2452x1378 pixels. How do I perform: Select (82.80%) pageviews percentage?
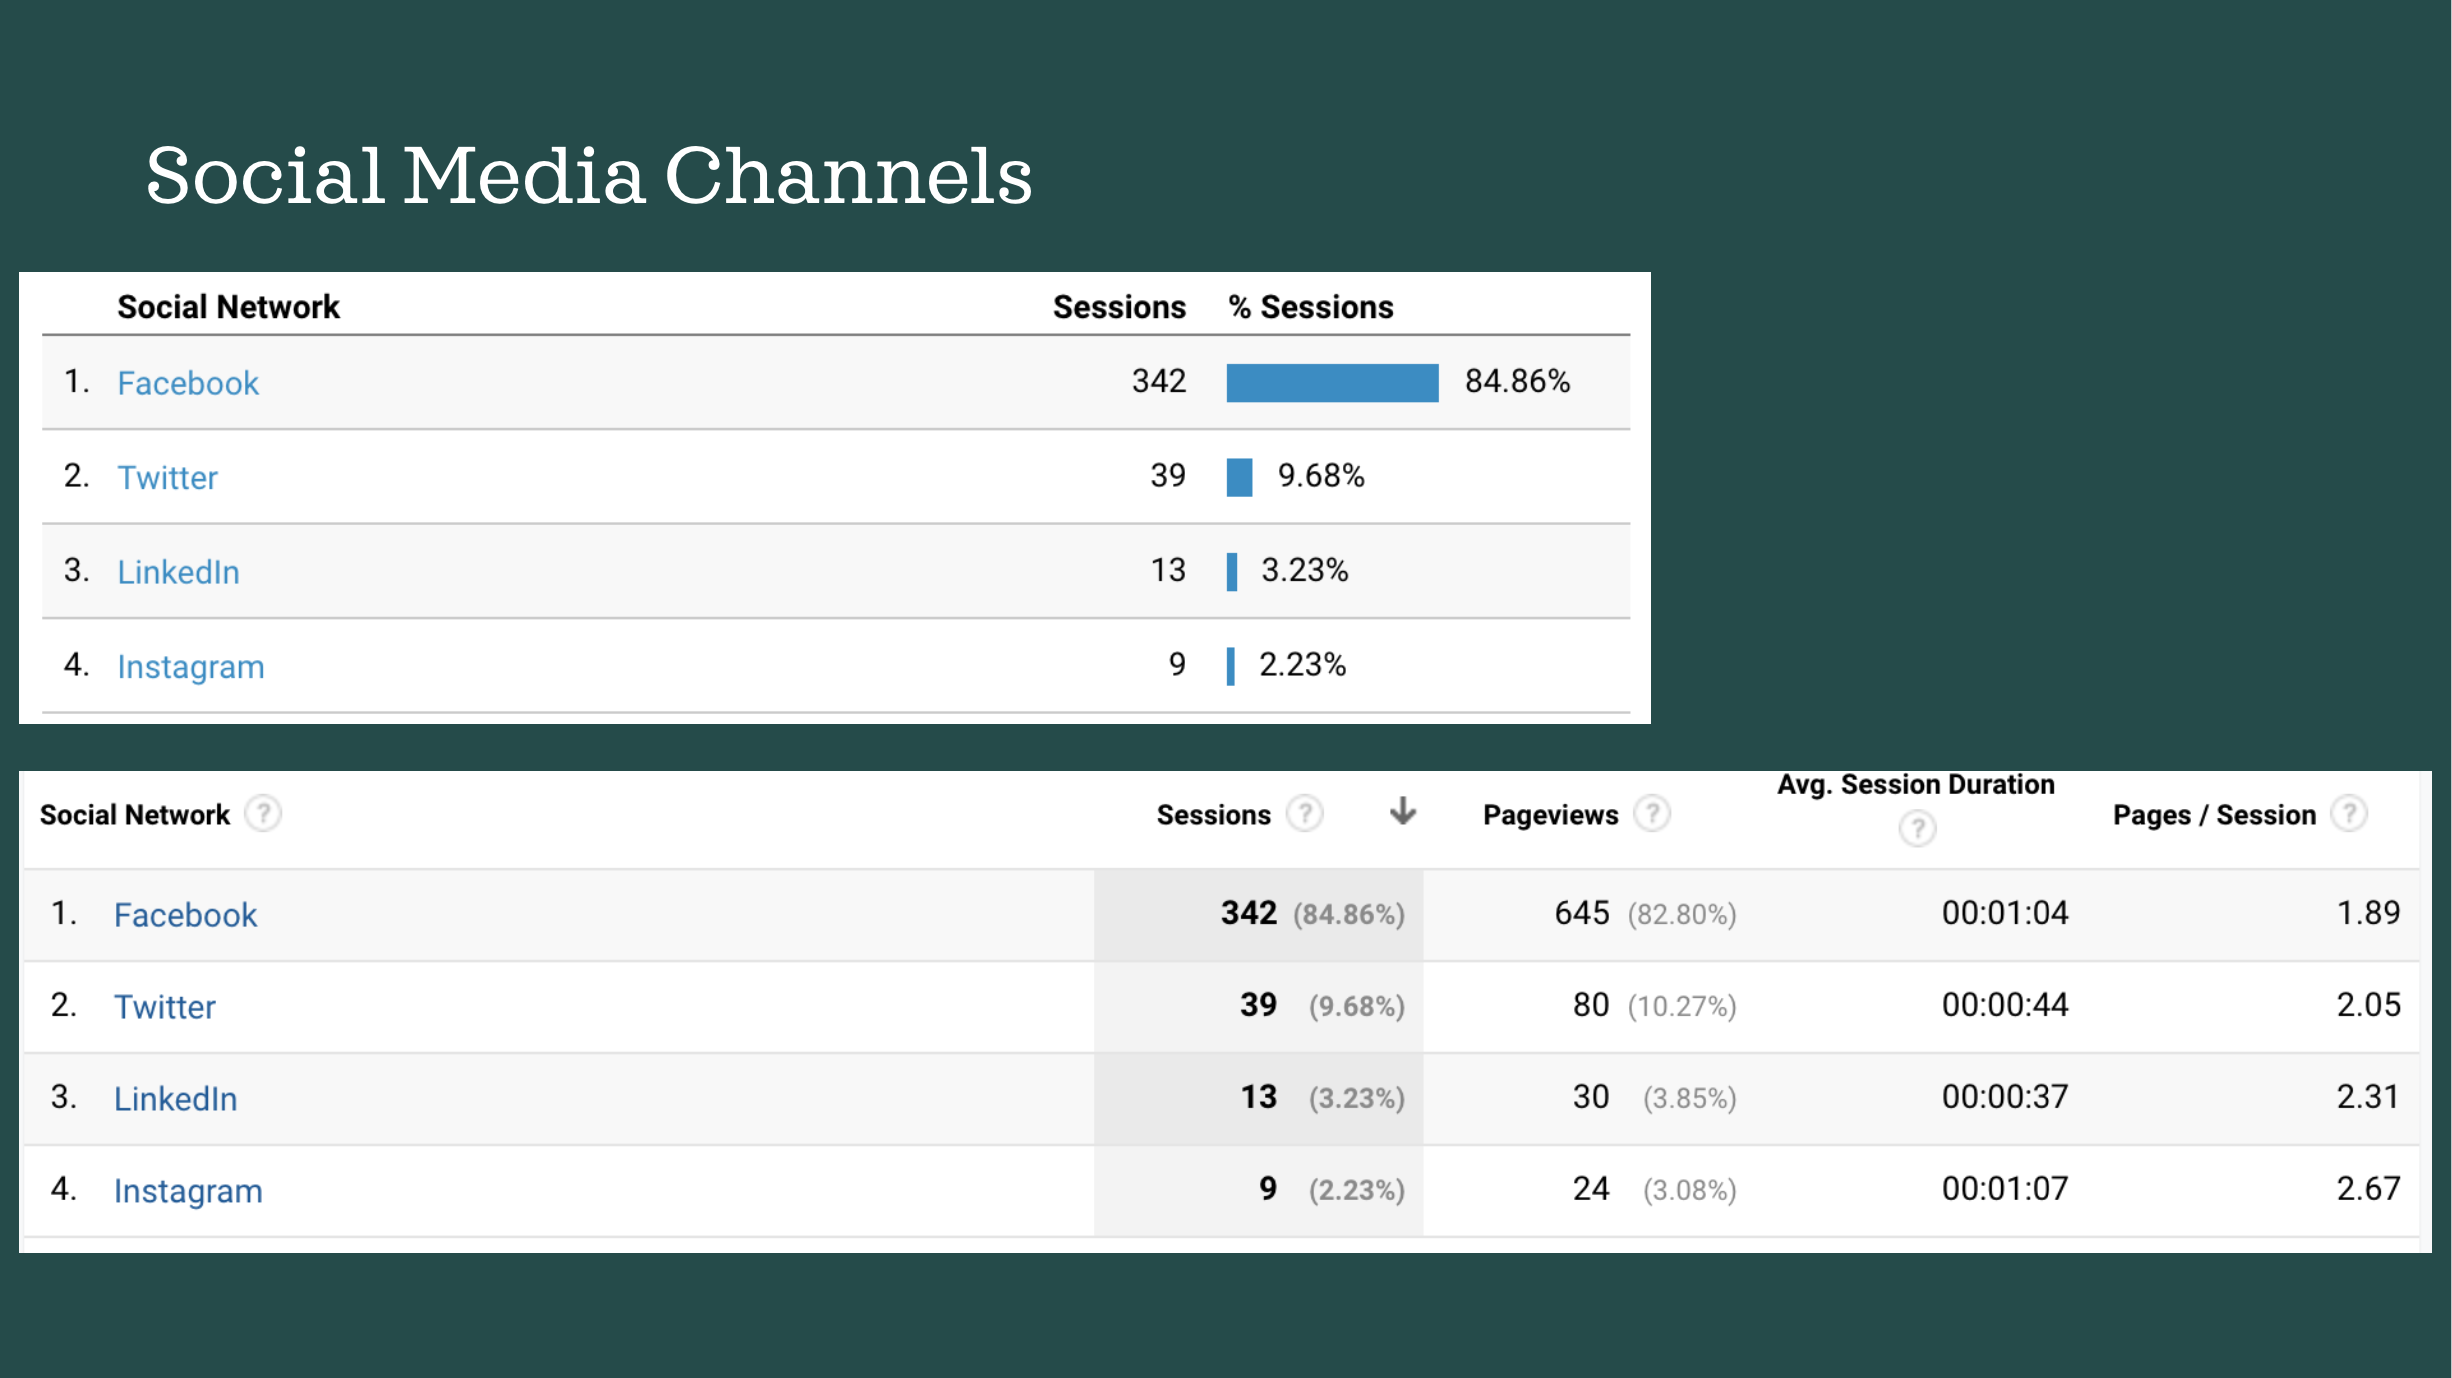coord(1682,914)
